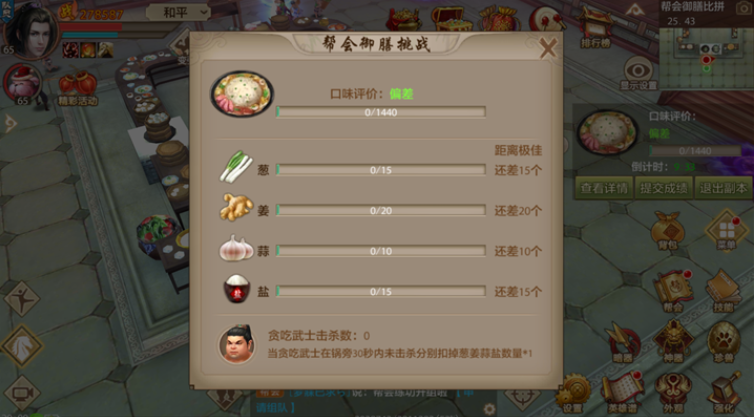
Task: Open the 强化 anvil enhancement icon
Action: click(724, 393)
